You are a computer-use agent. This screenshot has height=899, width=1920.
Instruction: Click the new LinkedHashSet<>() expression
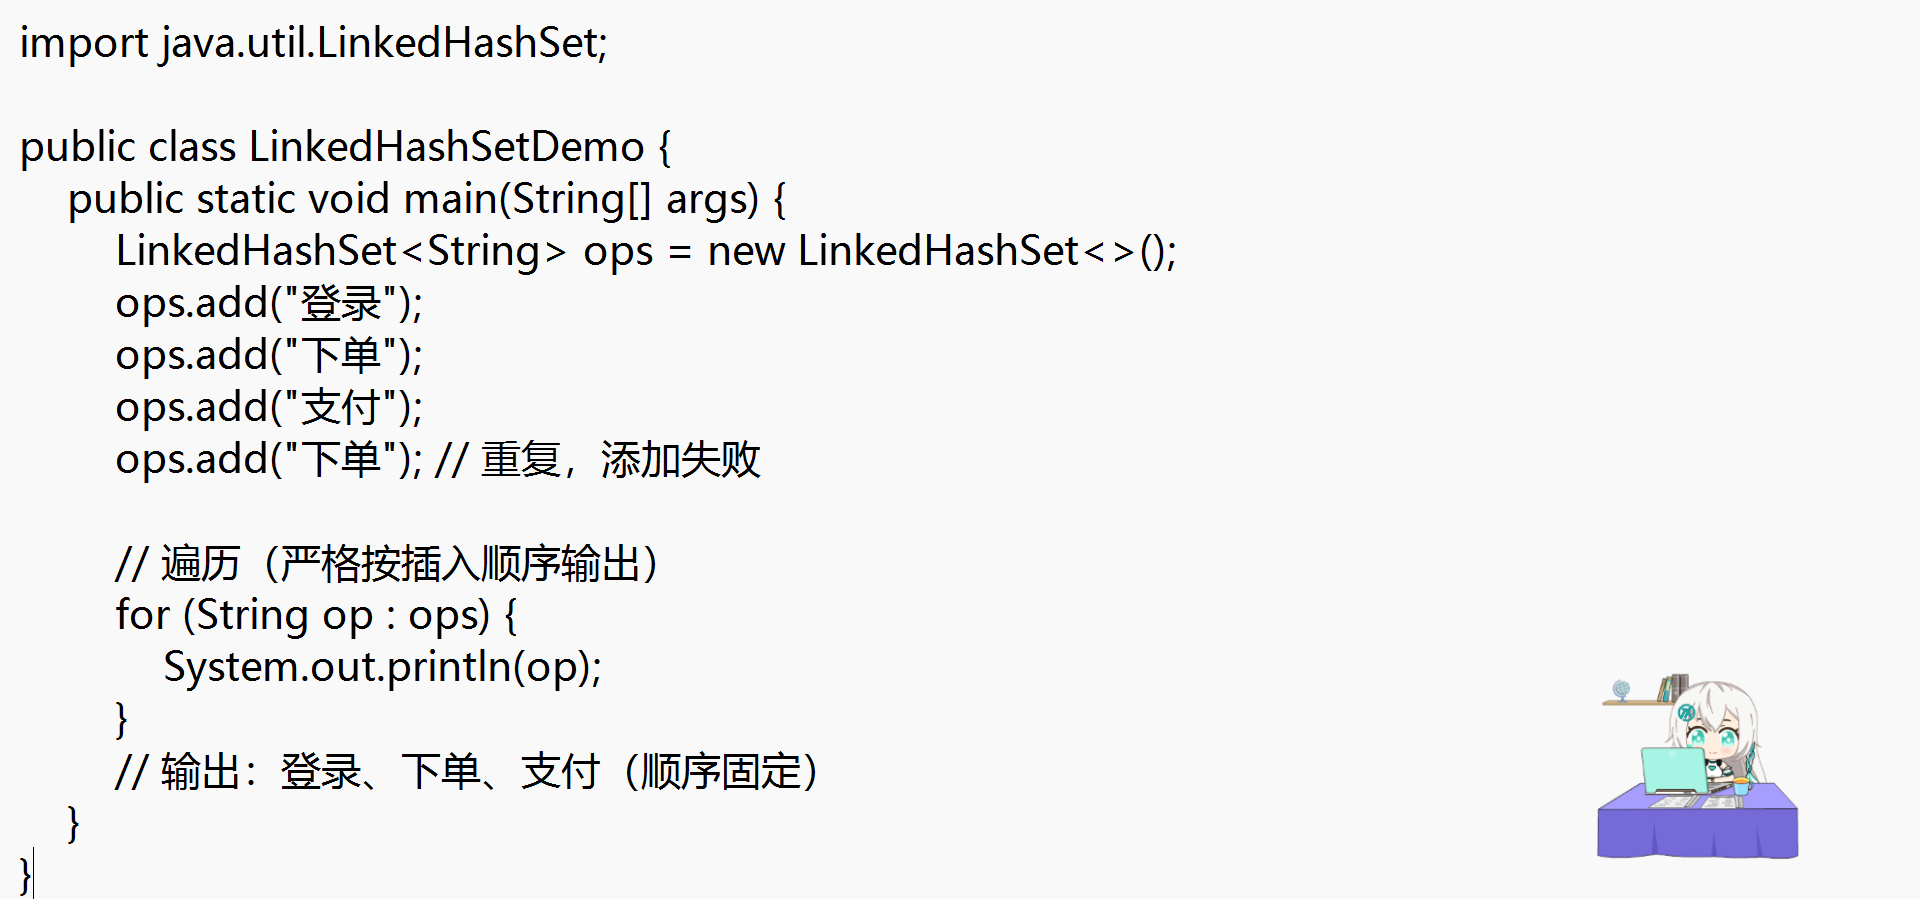coord(941,251)
